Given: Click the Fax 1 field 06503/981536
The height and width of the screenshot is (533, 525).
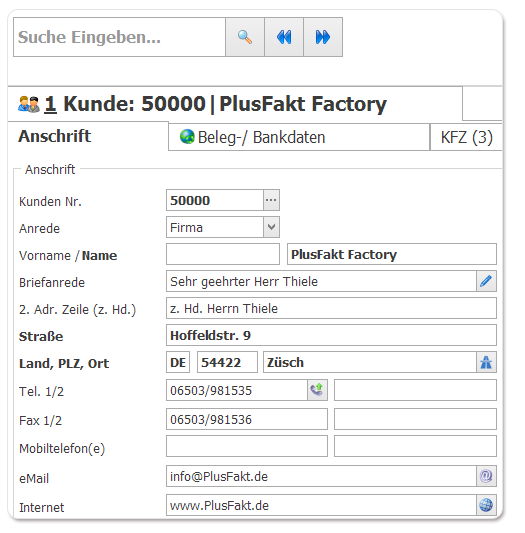Looking at the screenshot, I should (247, 419).
